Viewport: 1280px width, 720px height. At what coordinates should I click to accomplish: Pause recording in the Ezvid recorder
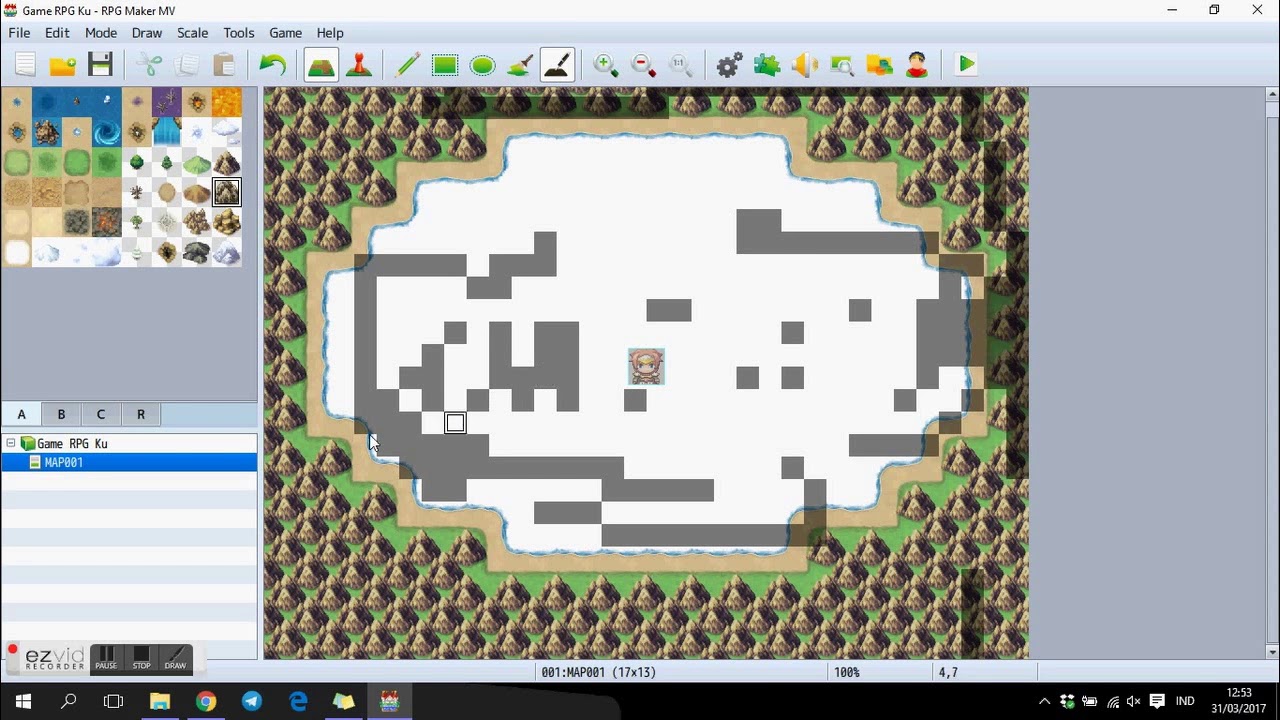pos(106,659)
